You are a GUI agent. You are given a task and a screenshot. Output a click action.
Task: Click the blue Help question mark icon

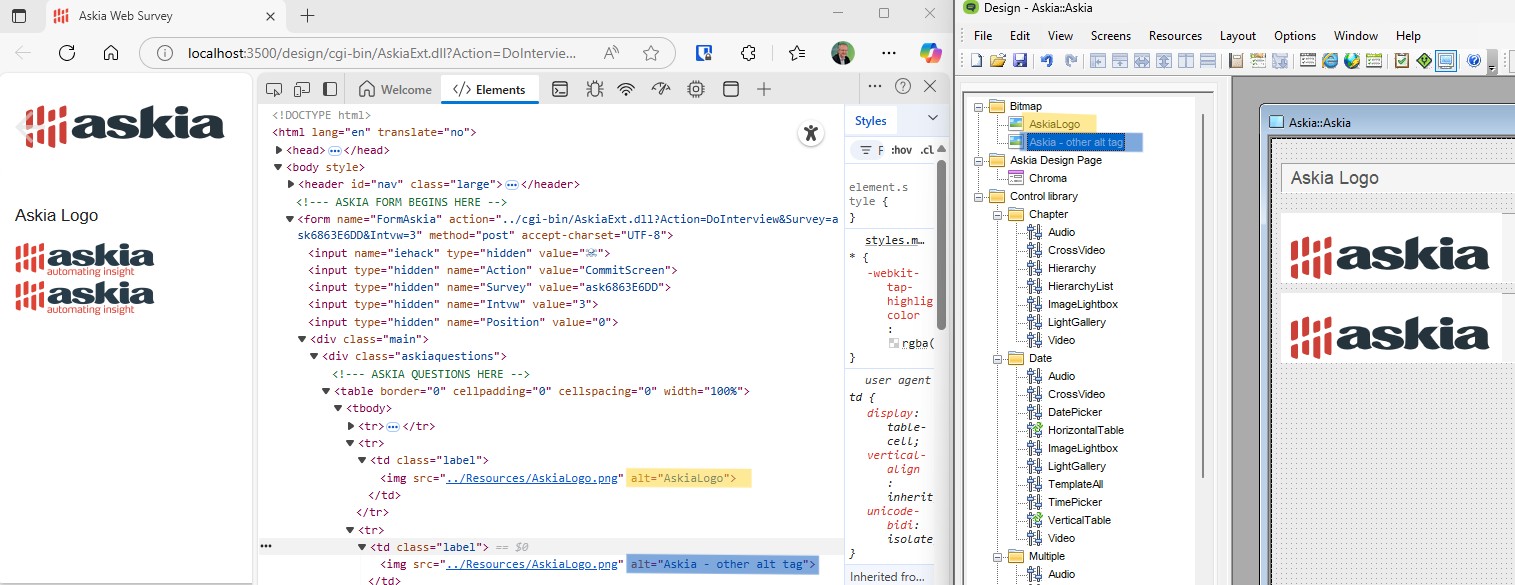point(1474,61)
